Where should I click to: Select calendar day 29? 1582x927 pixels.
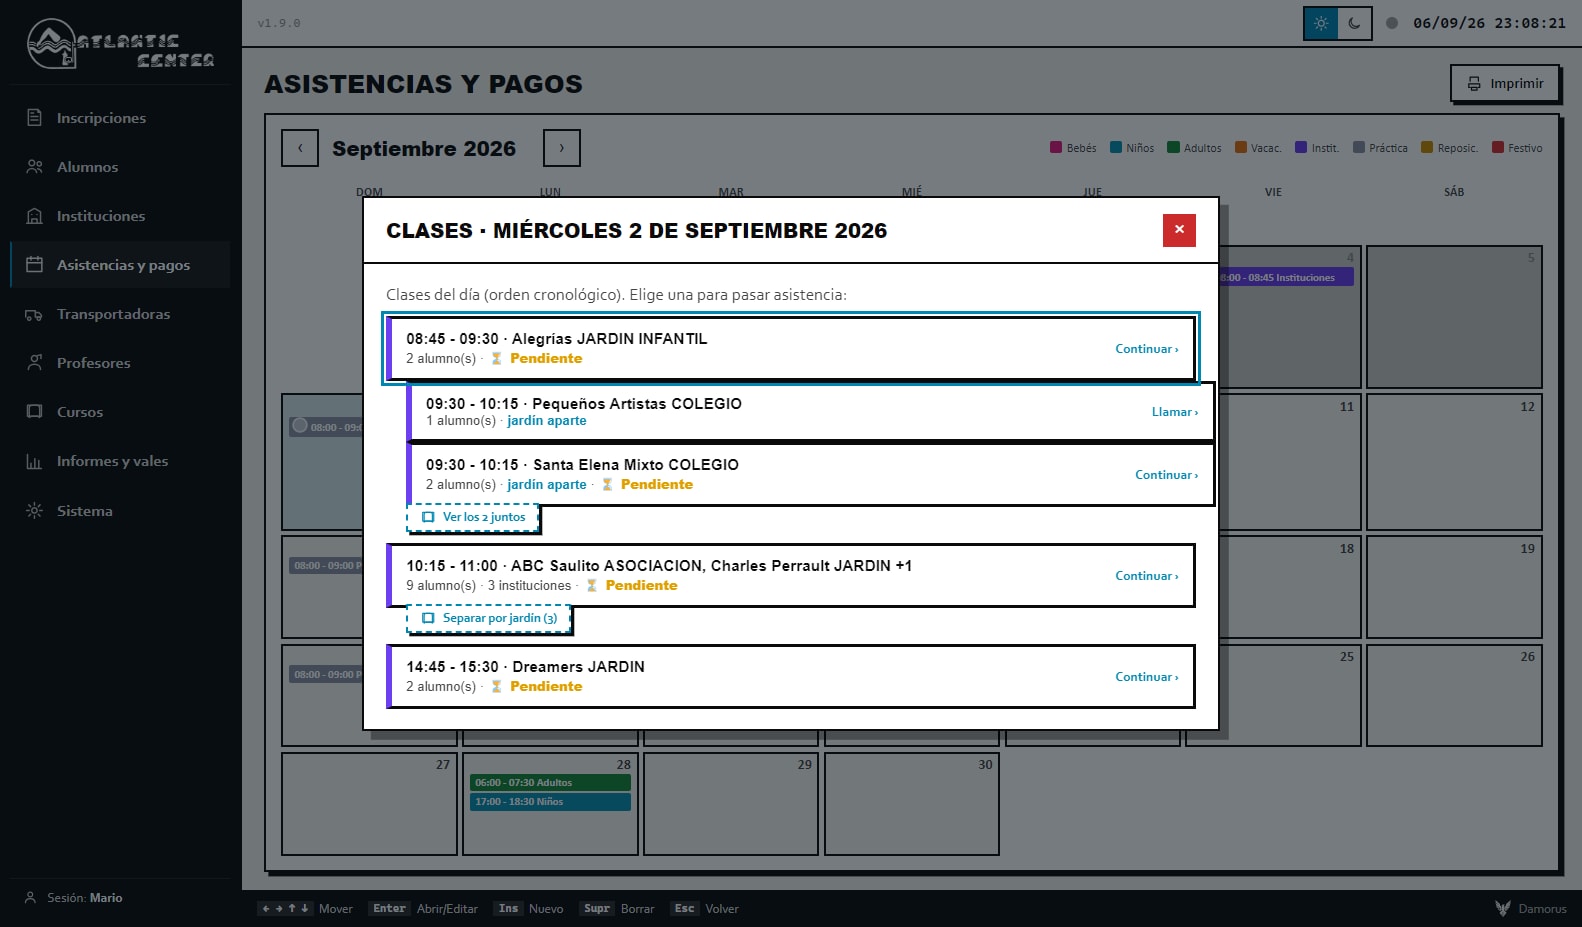[x=731, y=804]
